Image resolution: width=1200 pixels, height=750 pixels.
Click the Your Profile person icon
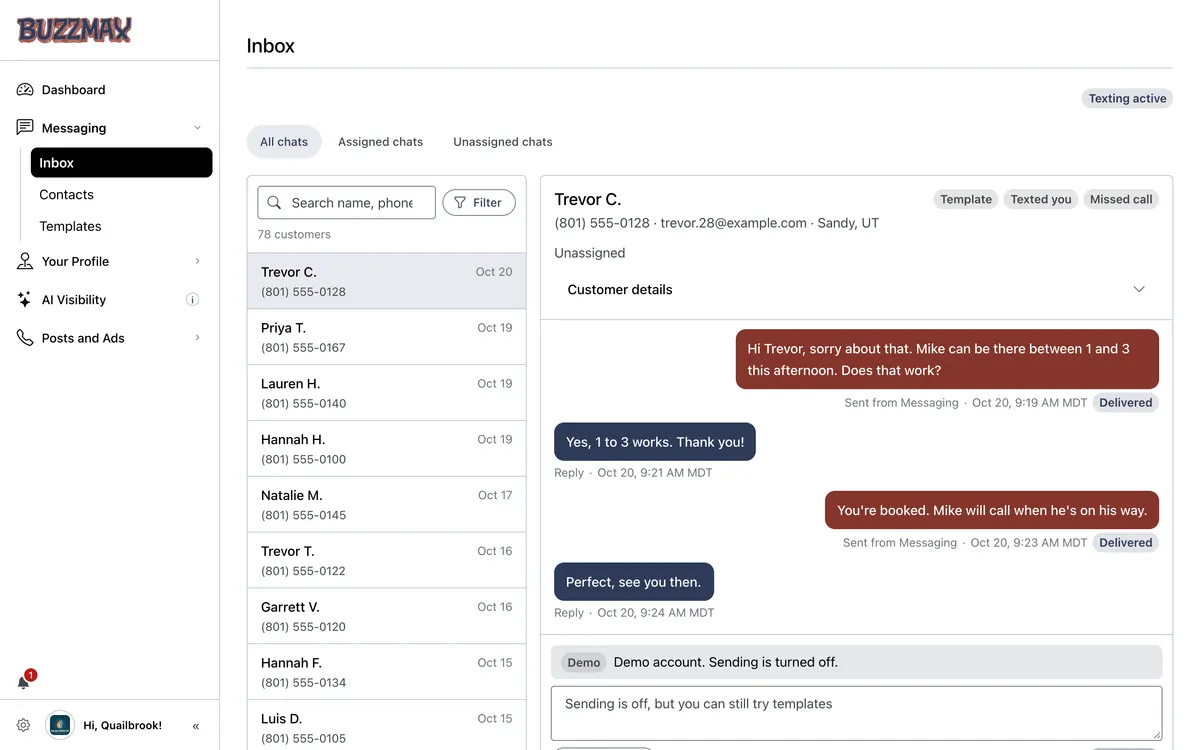[x=25, y=261]
